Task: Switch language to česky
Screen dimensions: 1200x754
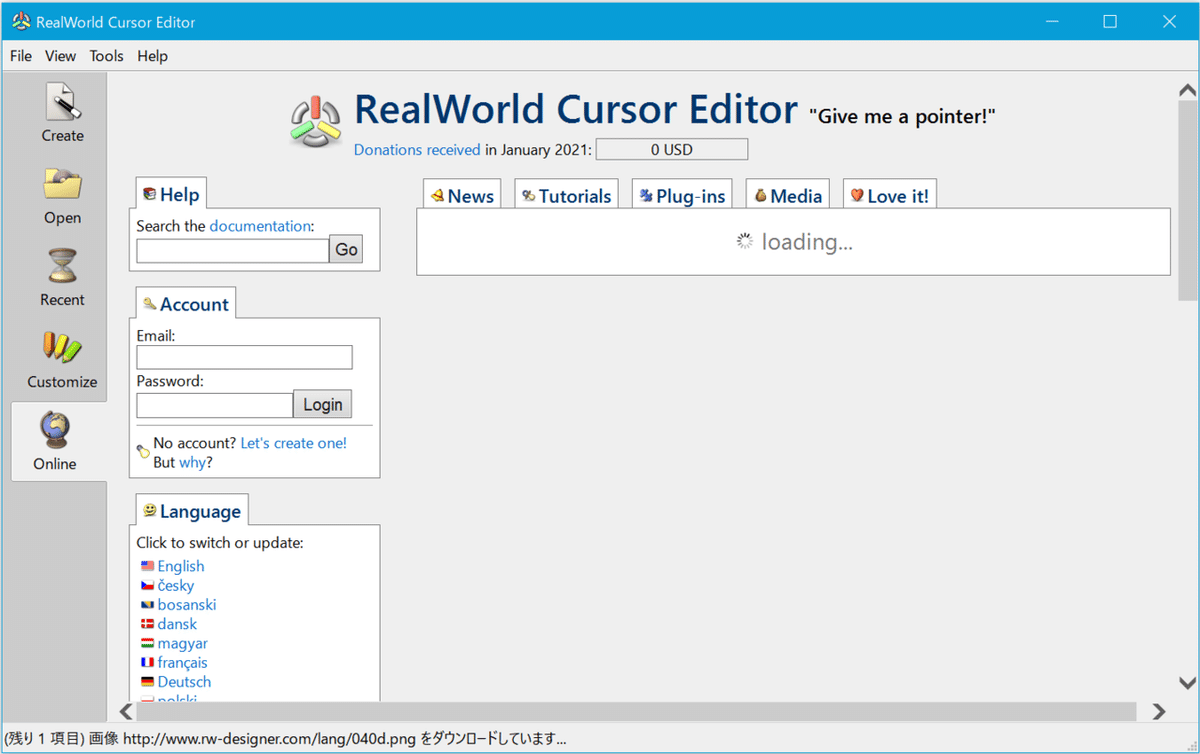Action: point(176,585)
